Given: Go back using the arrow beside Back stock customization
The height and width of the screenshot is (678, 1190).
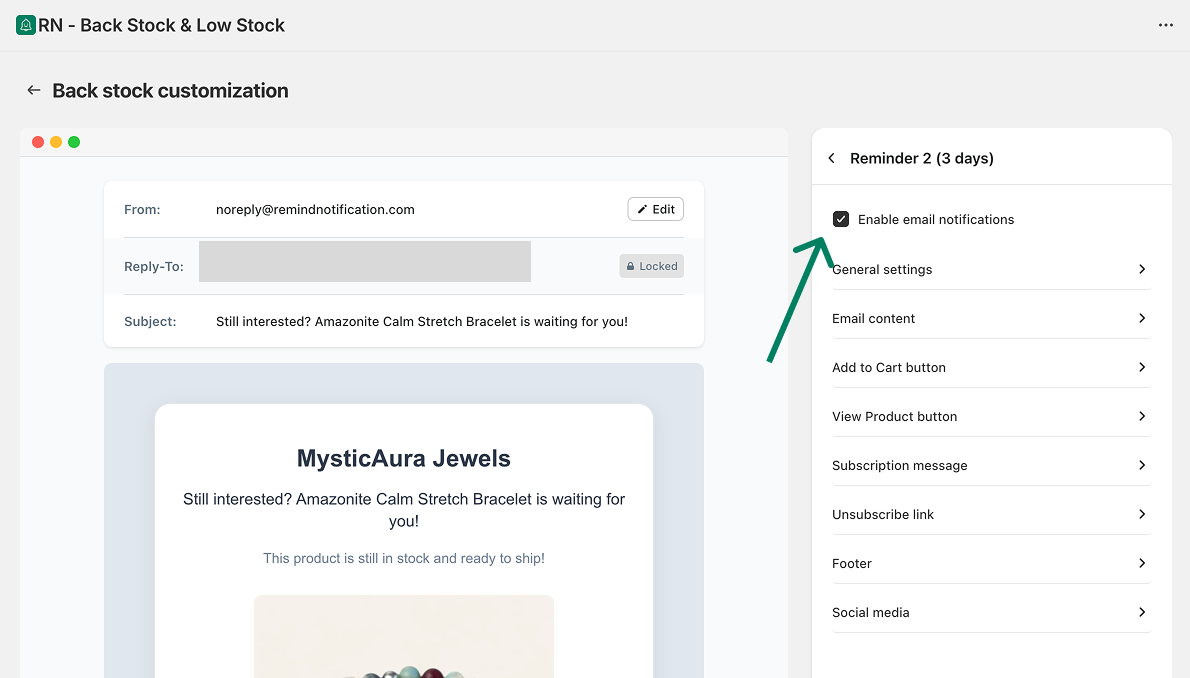Looking at the screenshot, I should click(34, 90).
